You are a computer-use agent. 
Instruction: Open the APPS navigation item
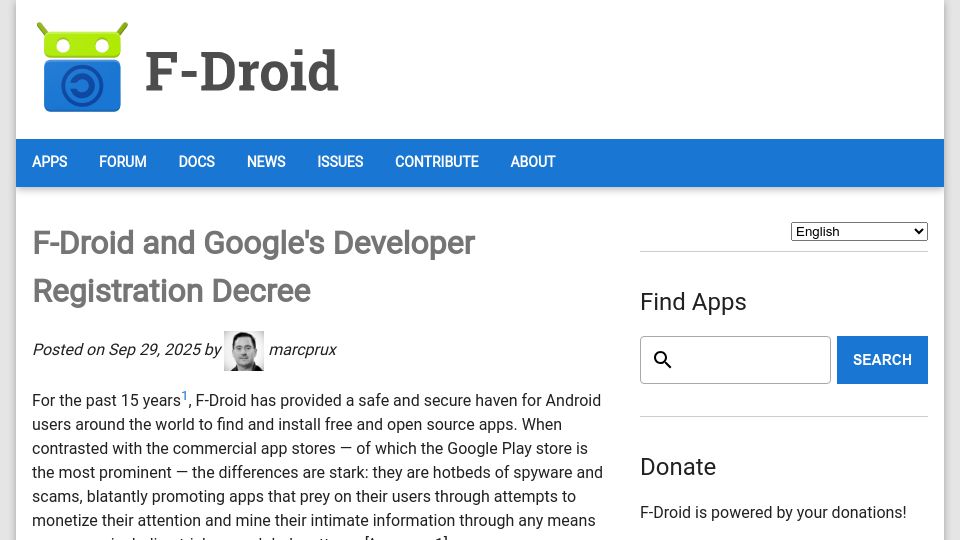coord(50,162)
